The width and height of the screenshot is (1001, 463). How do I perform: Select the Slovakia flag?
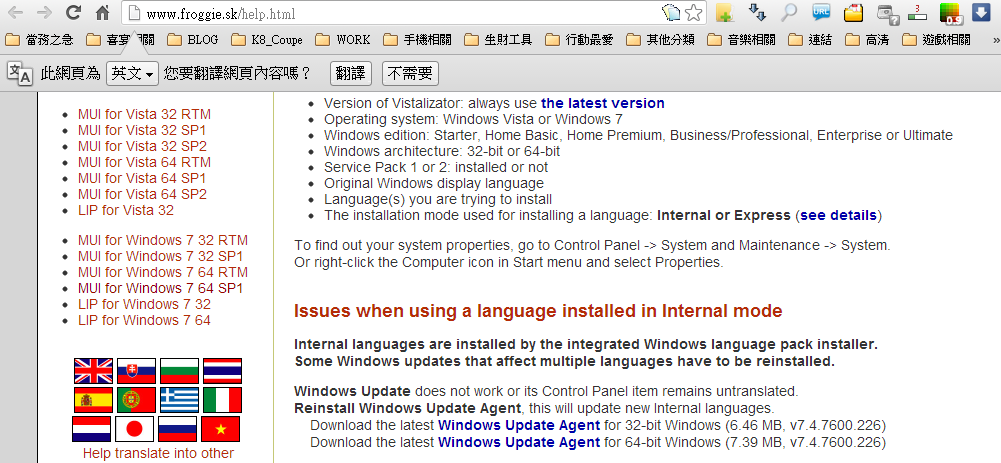(136, 370)
